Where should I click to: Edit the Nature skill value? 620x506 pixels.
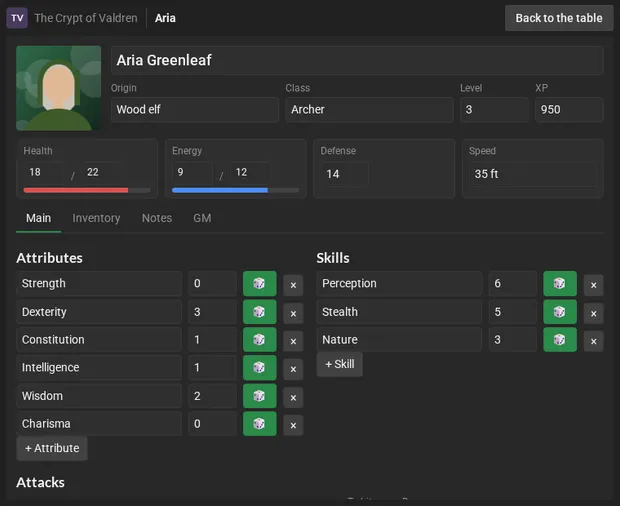click(513, 340)
